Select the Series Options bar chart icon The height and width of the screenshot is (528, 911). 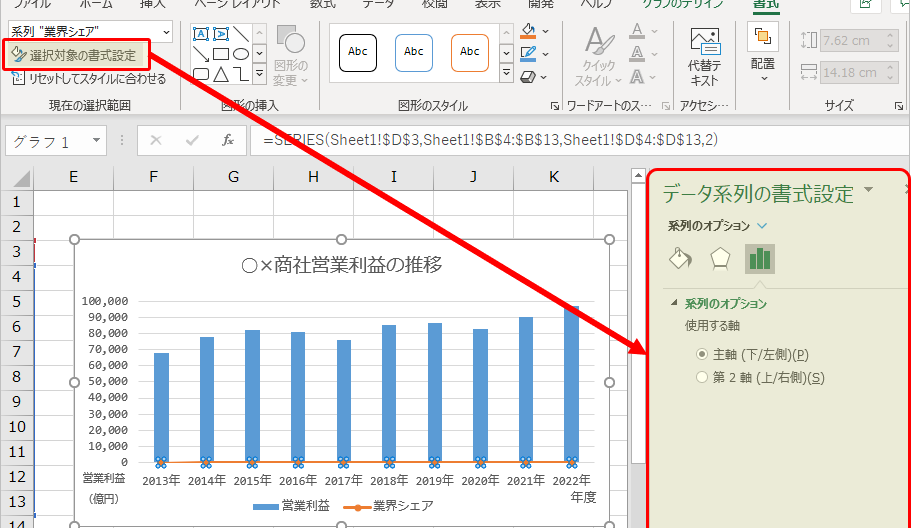760,259
